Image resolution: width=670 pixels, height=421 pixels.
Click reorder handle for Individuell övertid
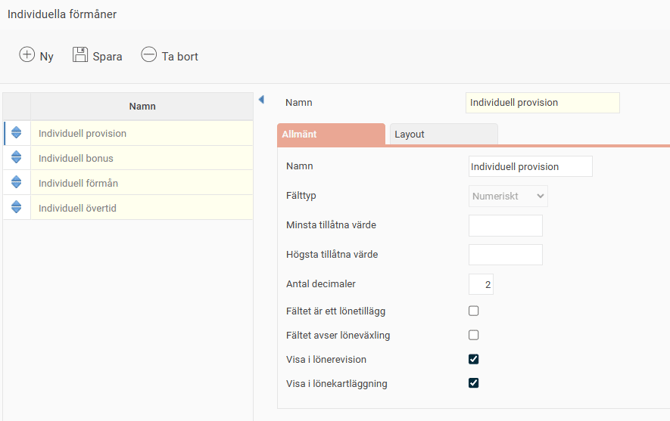[16, 207]
